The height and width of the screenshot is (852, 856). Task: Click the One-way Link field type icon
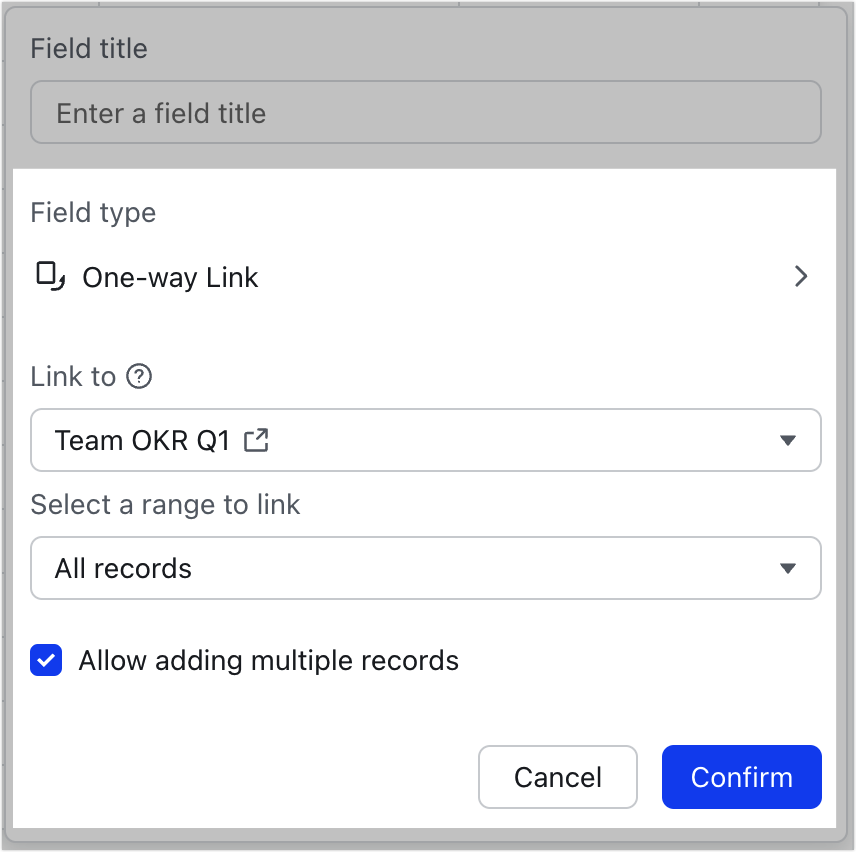pos(48,277)
